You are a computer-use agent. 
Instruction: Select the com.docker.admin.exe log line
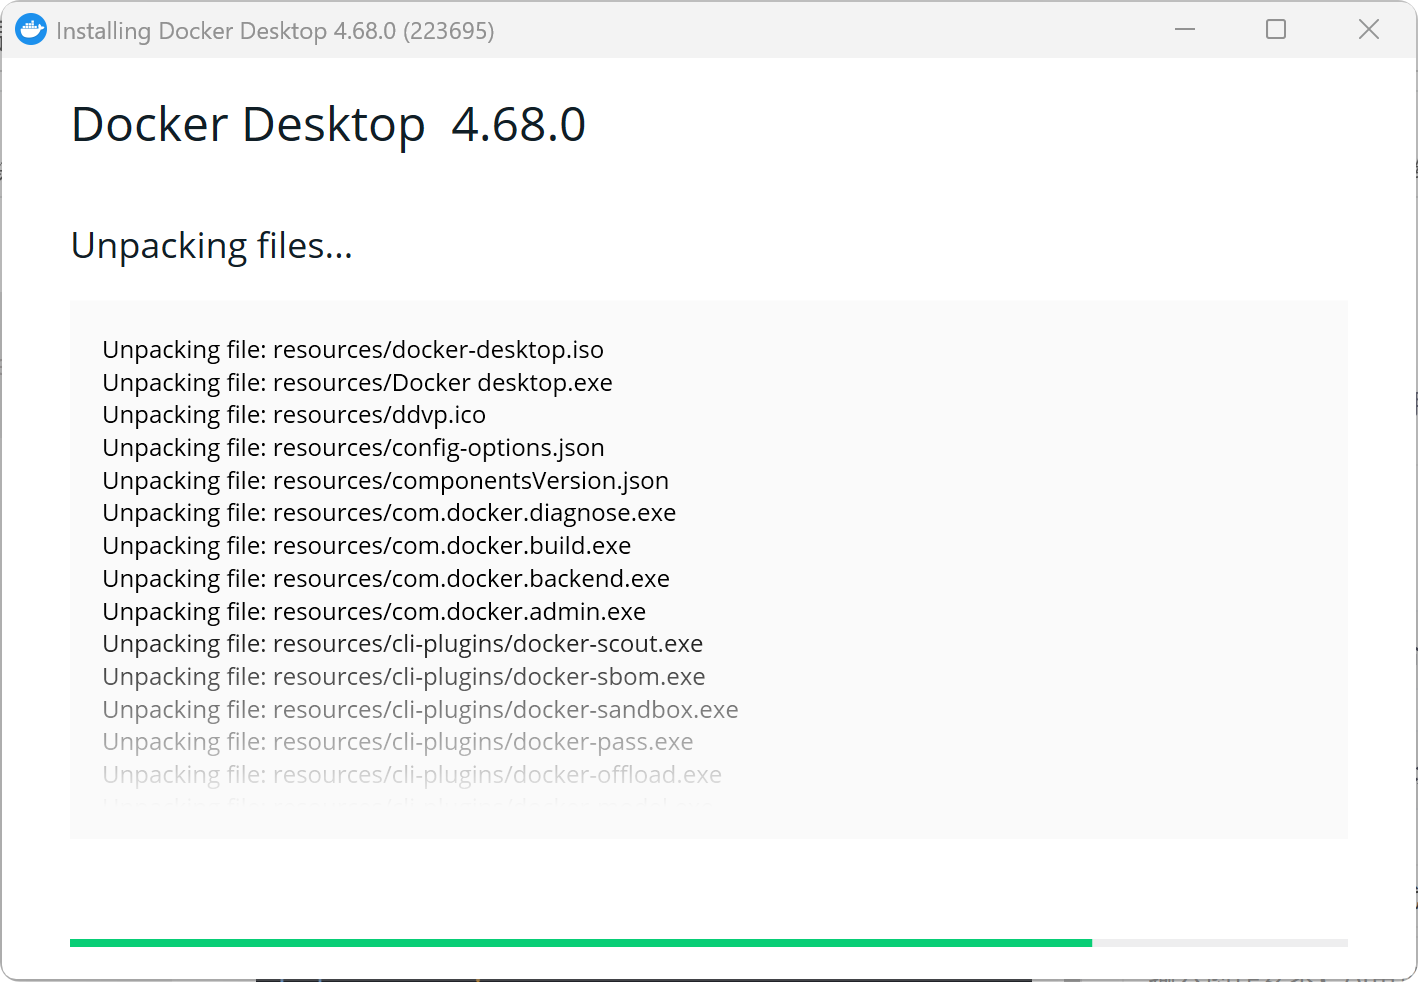pos(374,612)
